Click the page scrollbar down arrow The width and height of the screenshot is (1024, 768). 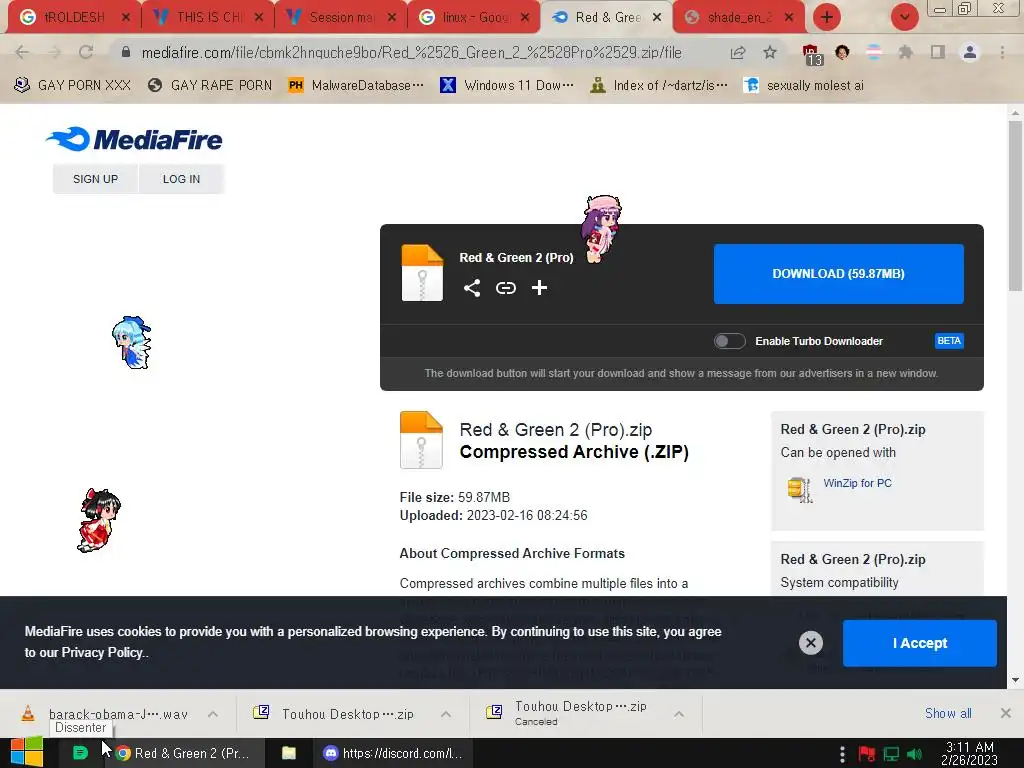point(1015,680)
